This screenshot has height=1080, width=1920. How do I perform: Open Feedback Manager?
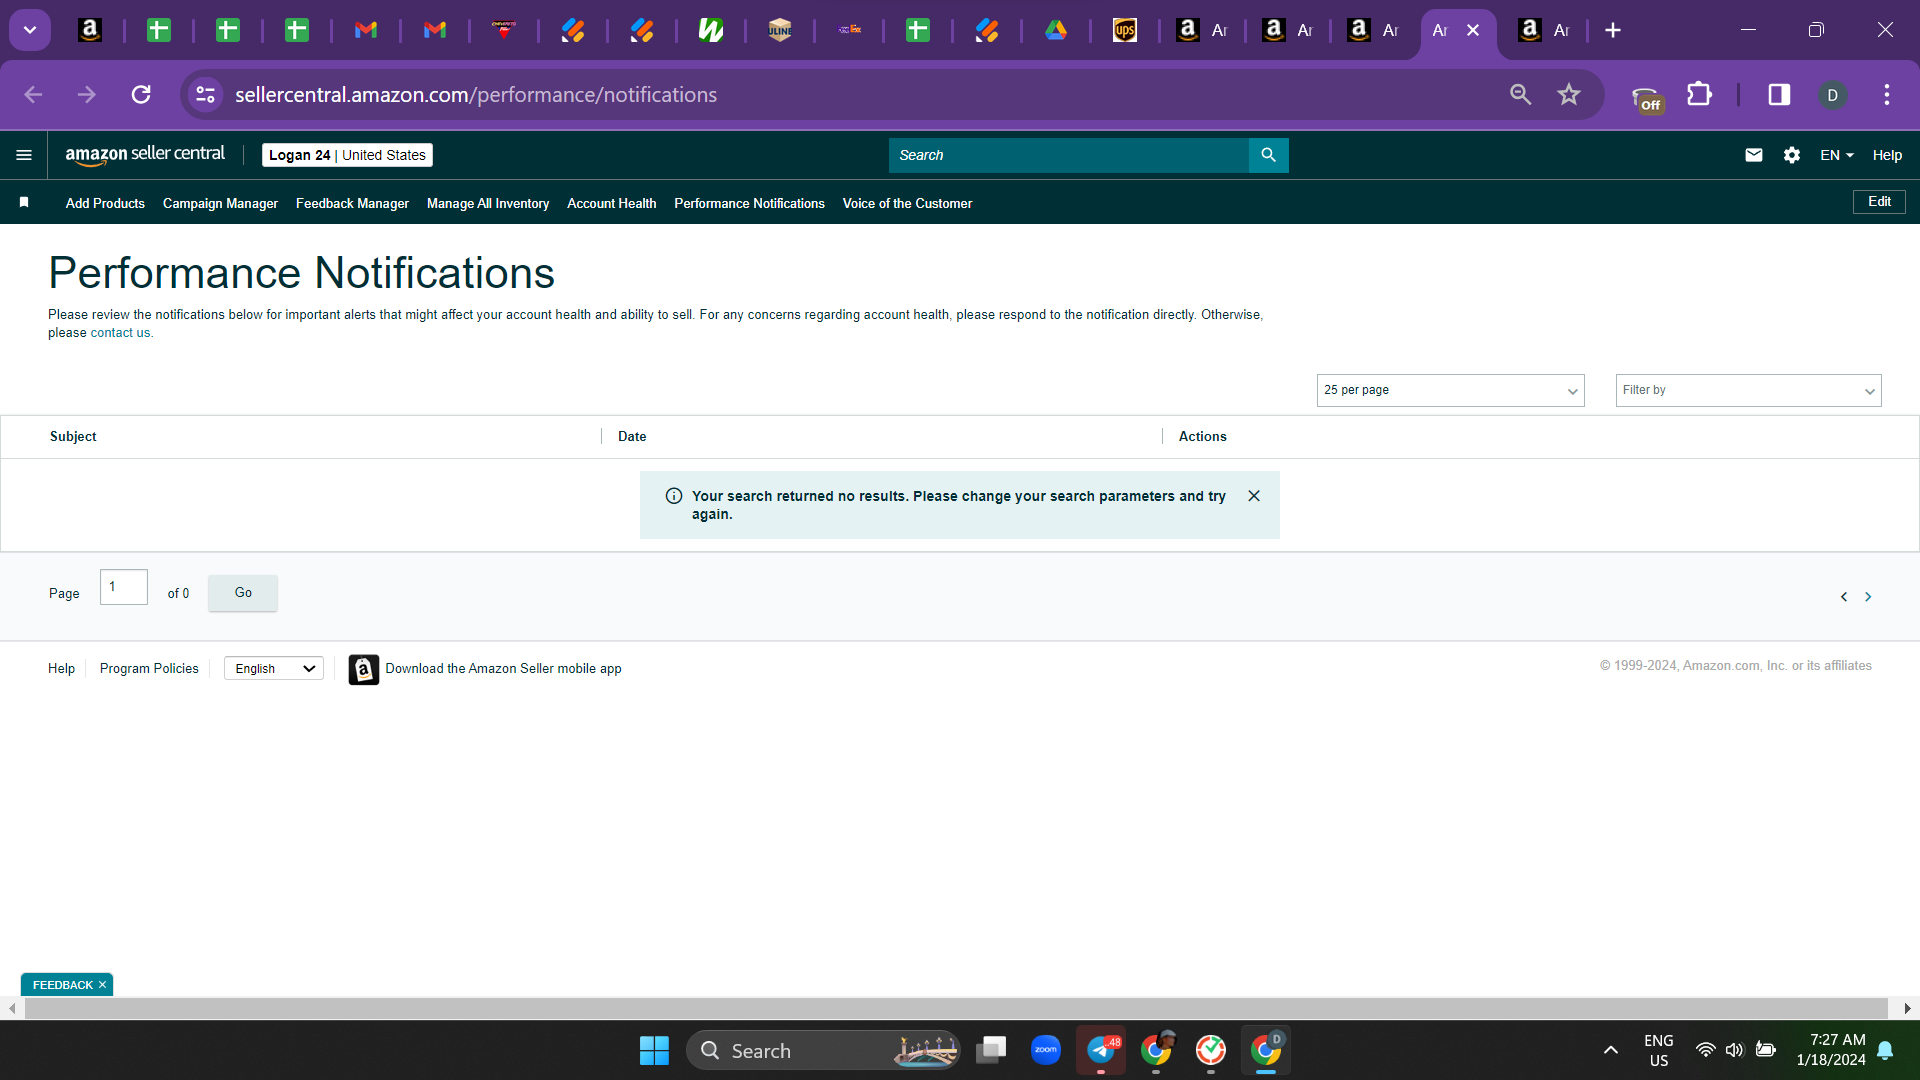[352, 203]
